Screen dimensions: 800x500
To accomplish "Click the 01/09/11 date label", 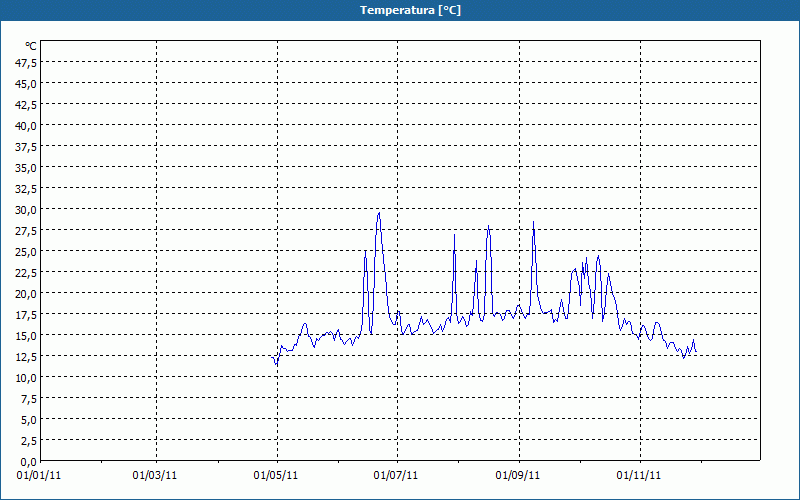I will (x=518, y=476).
